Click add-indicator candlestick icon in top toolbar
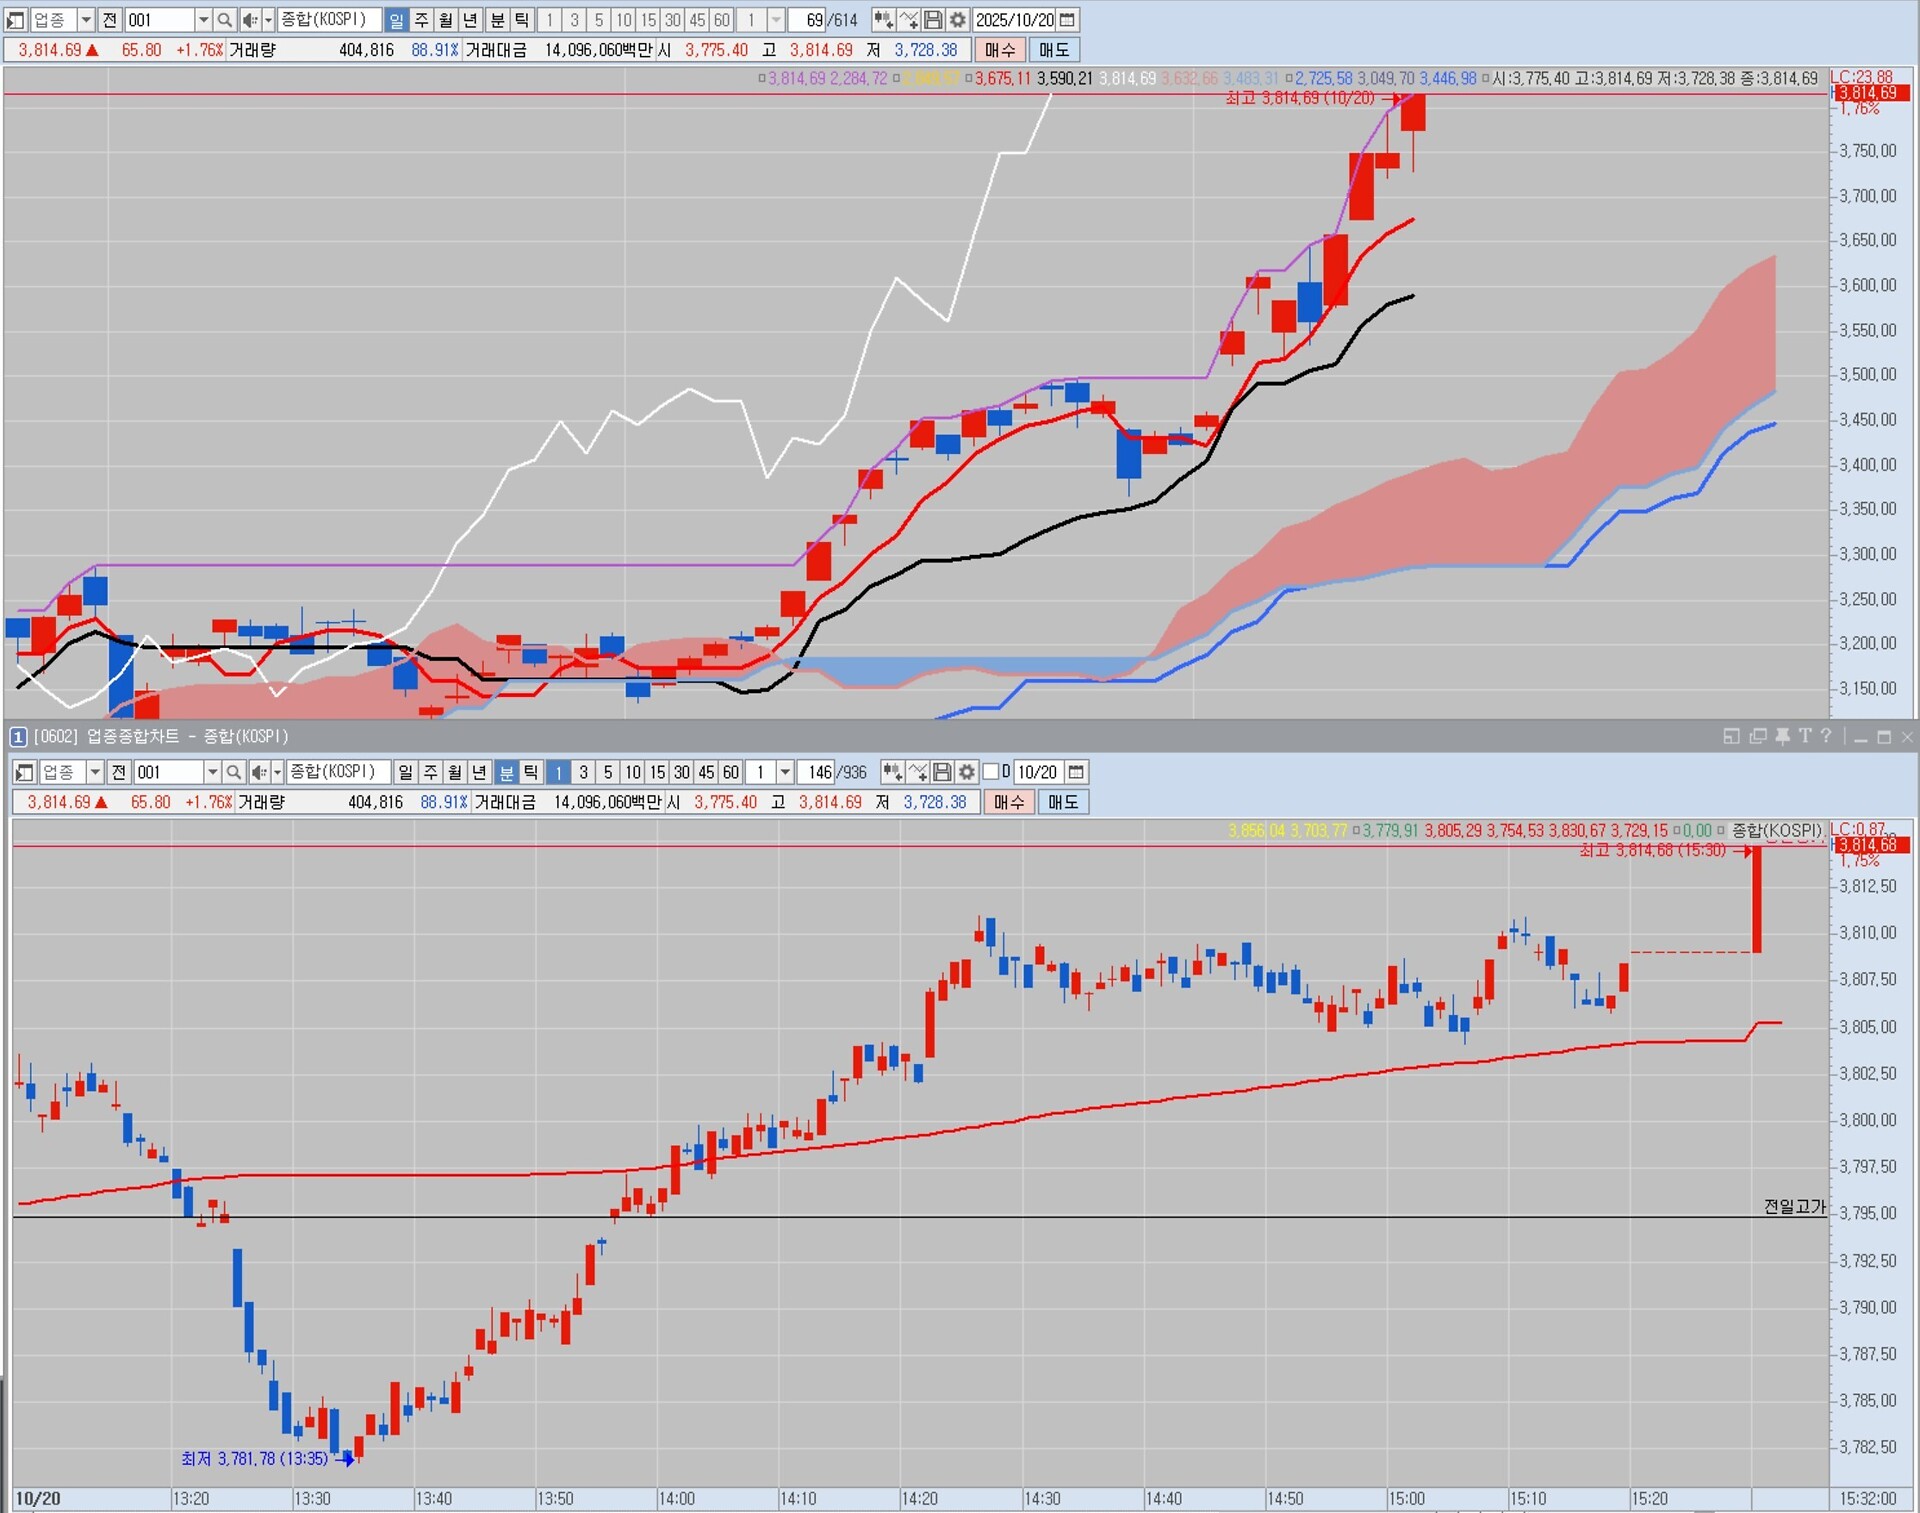This screenshot has width=1920, height=1513. pyautogui.click(x=883, y=20)
